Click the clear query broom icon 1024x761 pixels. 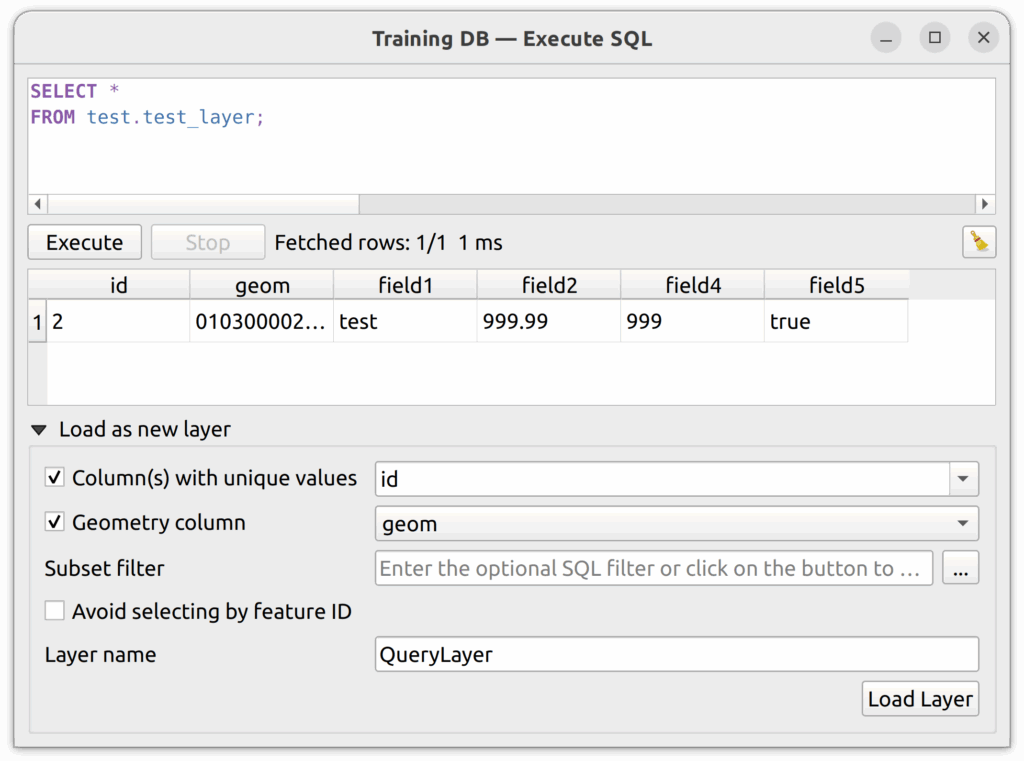click(x=979, y=242)
